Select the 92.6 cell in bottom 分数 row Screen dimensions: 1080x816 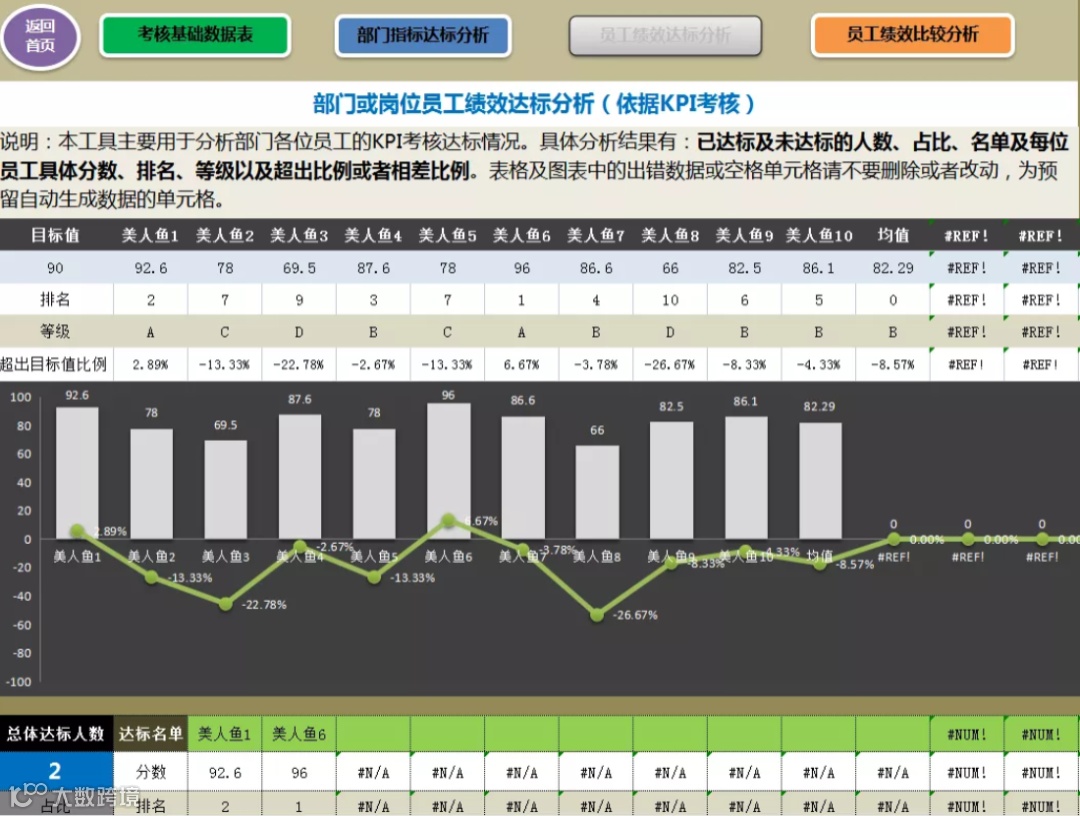click(x=225, y=772)
